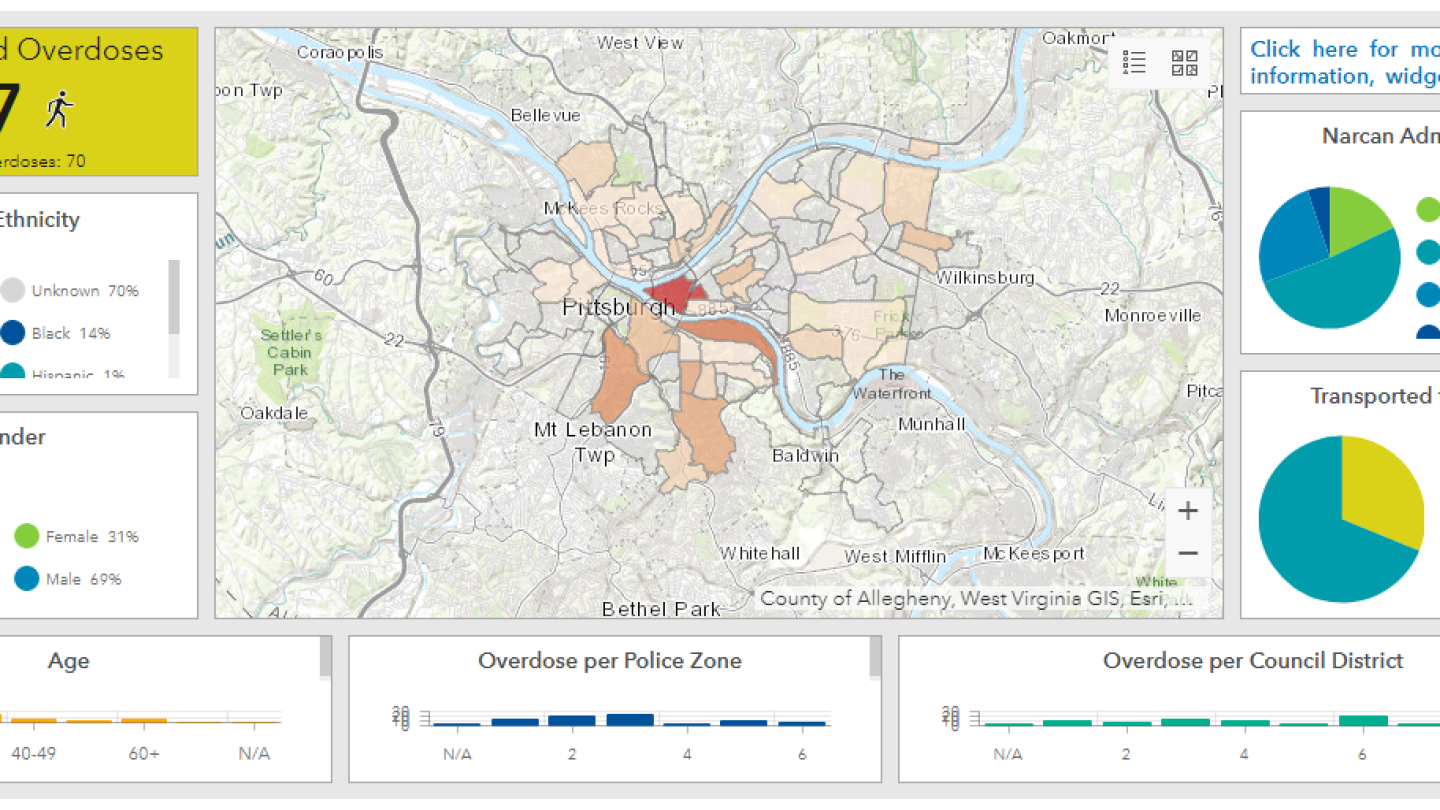Viewport: 1440px width, 810px height.
Task: Click the walking person icon
Action: (x=59, y=109)
